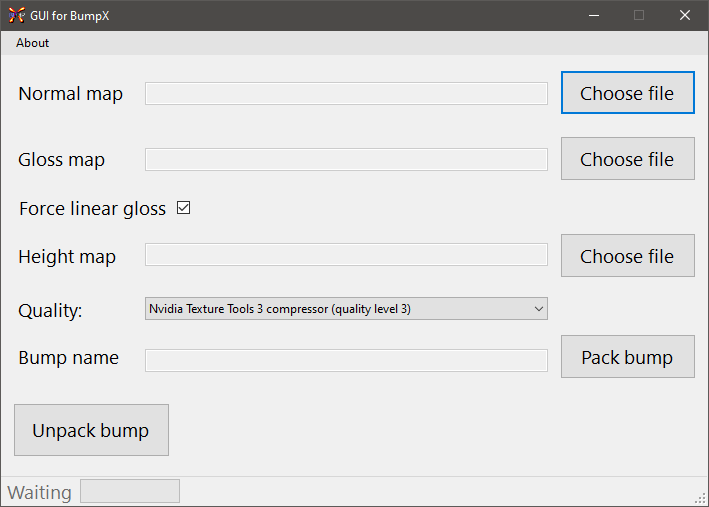Choose file for Gloss map
Viewport: 709px width, 507px height.
coord(627,159)
